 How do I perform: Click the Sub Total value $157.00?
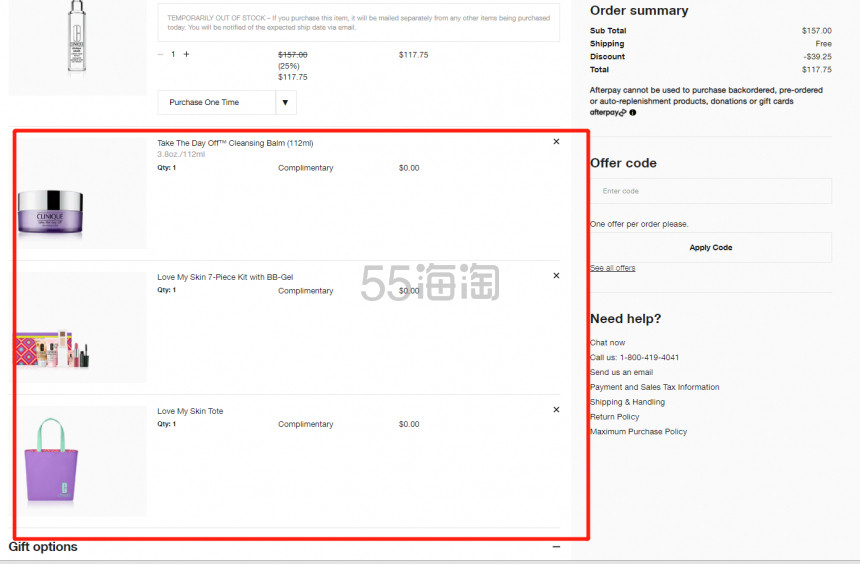coord(817,31)
